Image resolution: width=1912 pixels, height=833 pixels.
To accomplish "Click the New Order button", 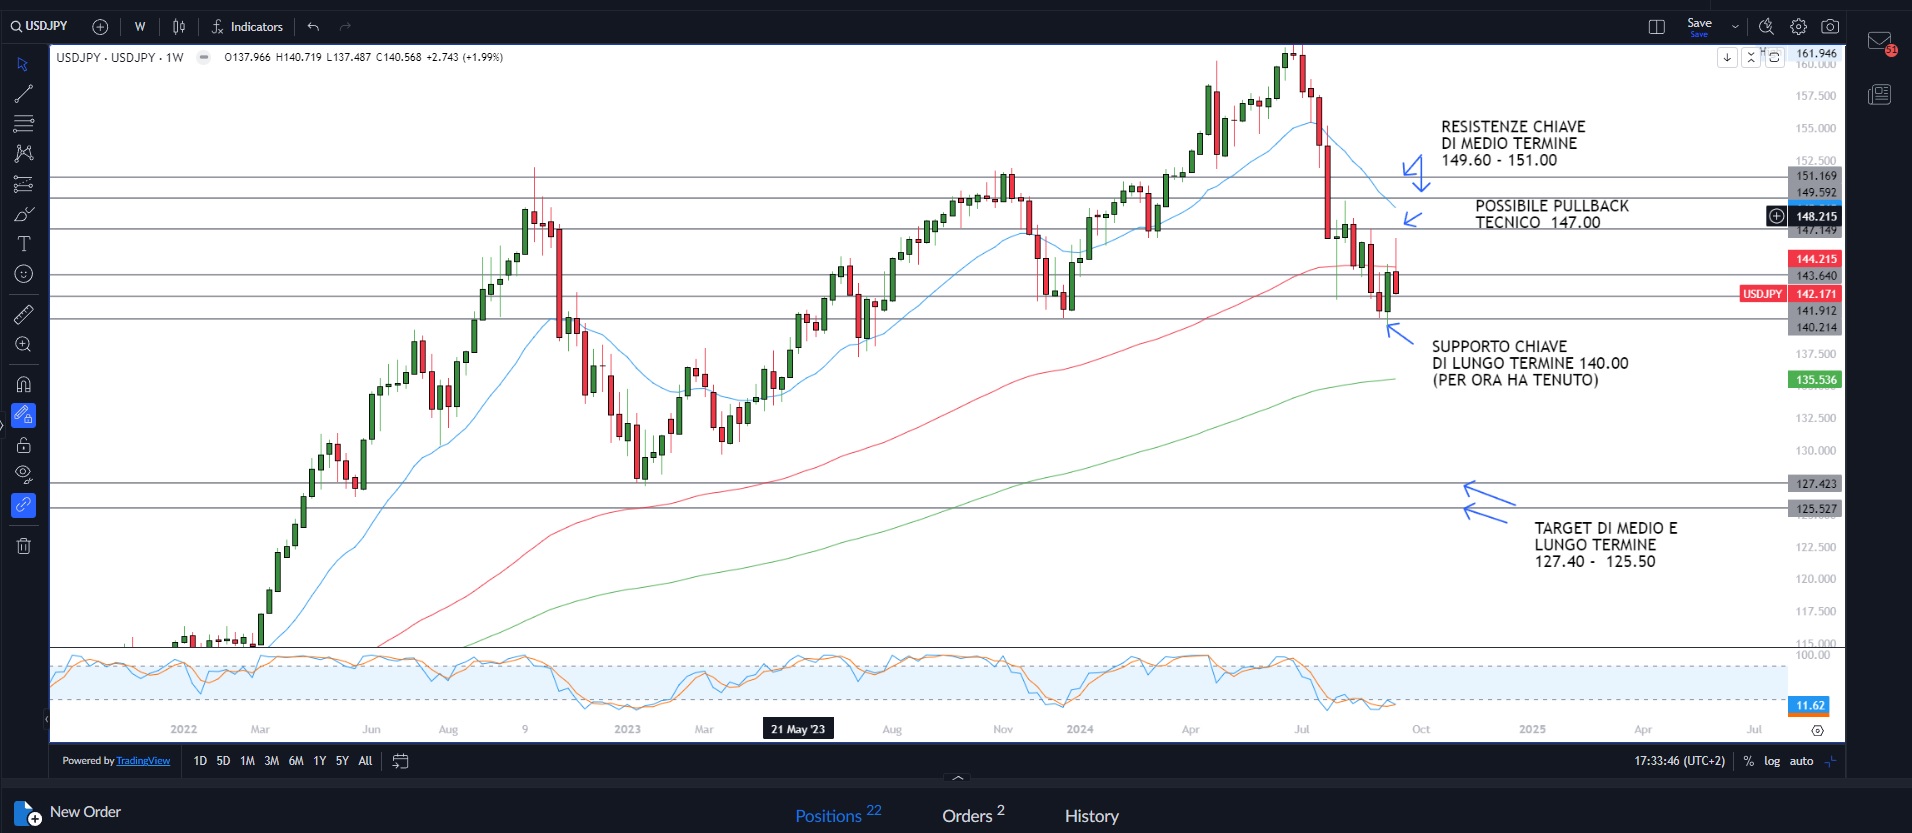I will tap(68, 812).
